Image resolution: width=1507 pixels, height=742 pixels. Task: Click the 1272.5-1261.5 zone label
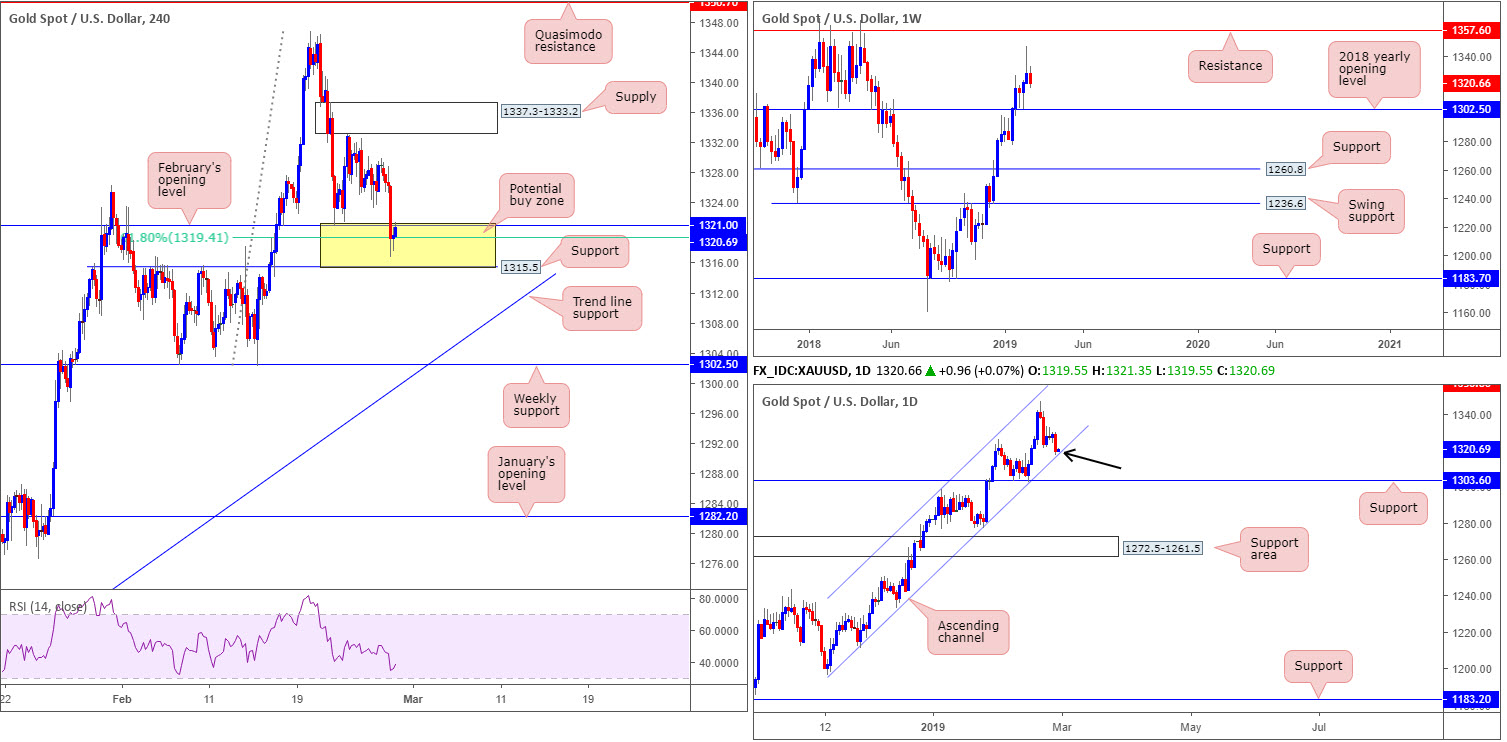(1163, 549)
